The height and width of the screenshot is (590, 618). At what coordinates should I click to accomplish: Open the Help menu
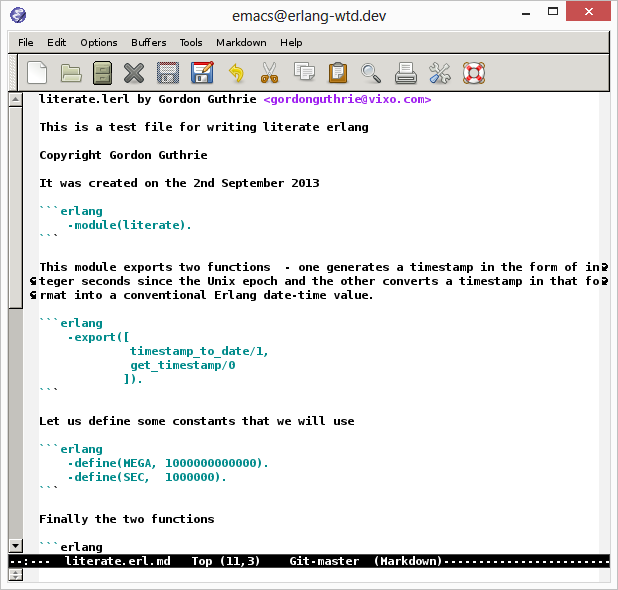(291, 43)
